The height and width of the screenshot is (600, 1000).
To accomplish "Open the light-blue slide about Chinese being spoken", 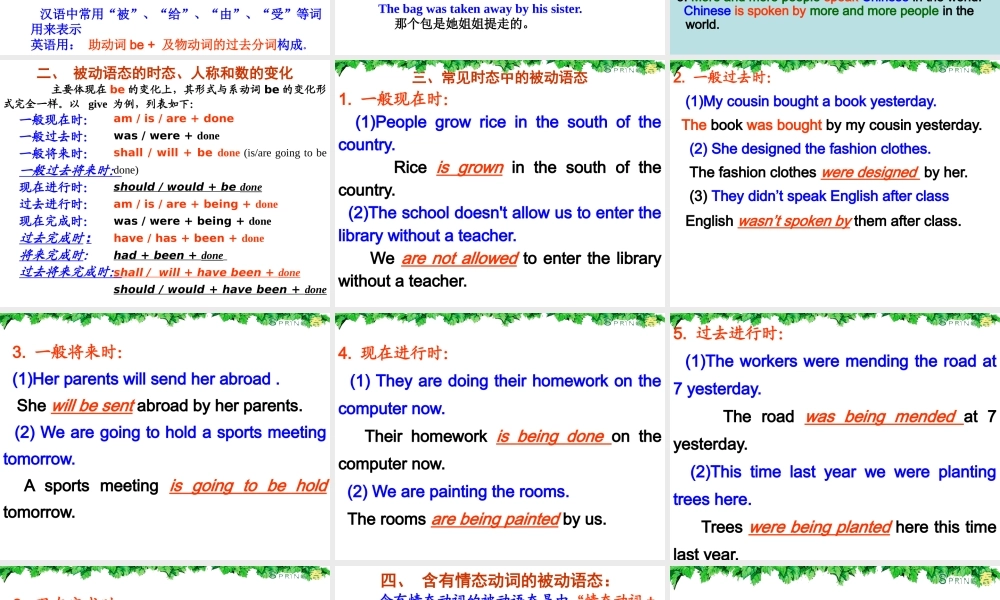I will pyautogui.click(x=835, y=27).
